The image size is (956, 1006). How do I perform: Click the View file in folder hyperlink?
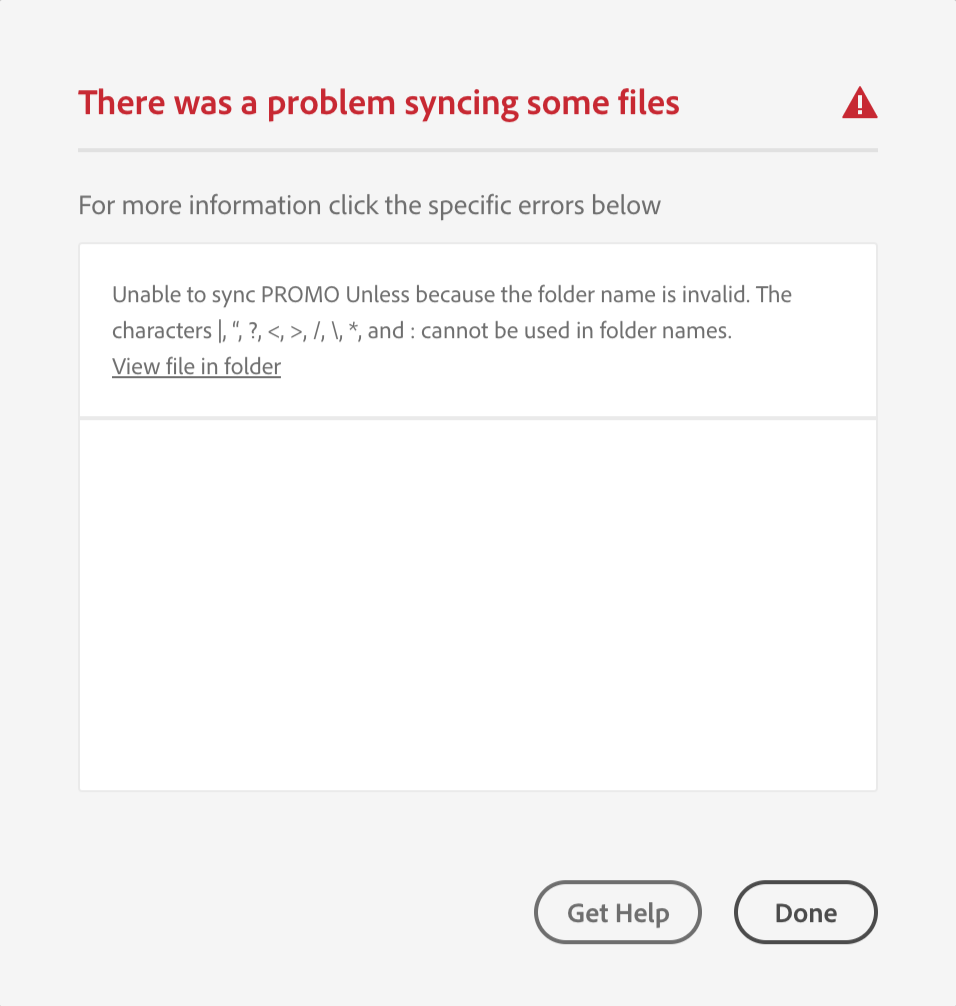pyautogui.click(x=196, y=366)
